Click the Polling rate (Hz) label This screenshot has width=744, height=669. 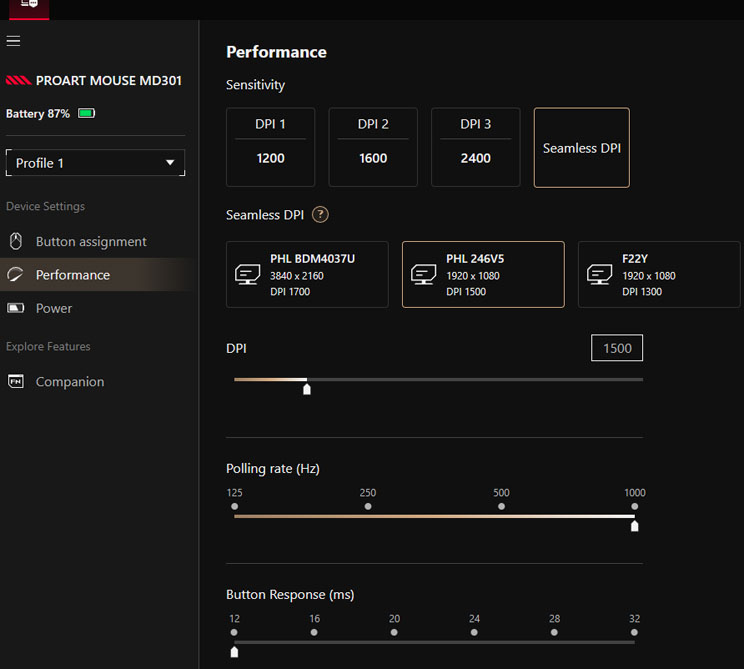pyautogui.click(x=273, y=469)
